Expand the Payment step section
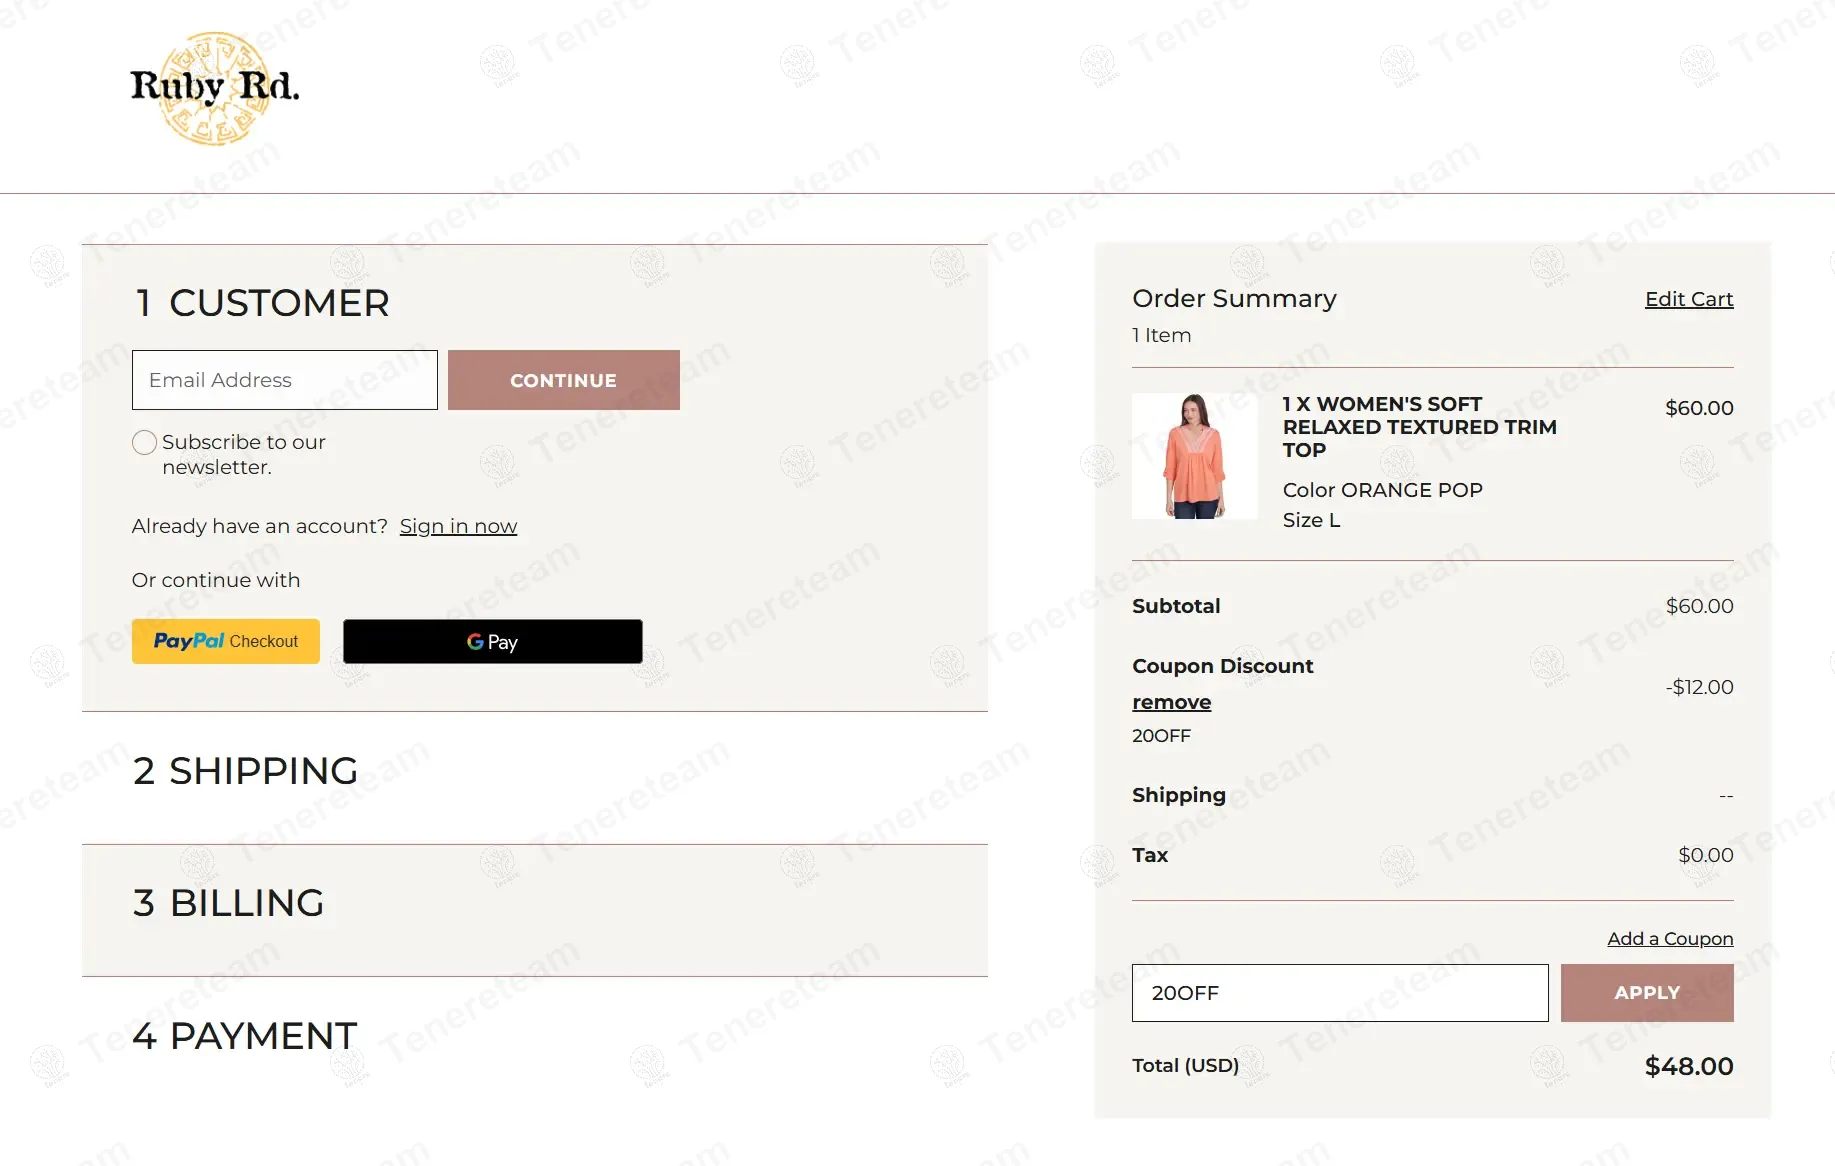The image size is (1835, 1166). [244, 1036]
